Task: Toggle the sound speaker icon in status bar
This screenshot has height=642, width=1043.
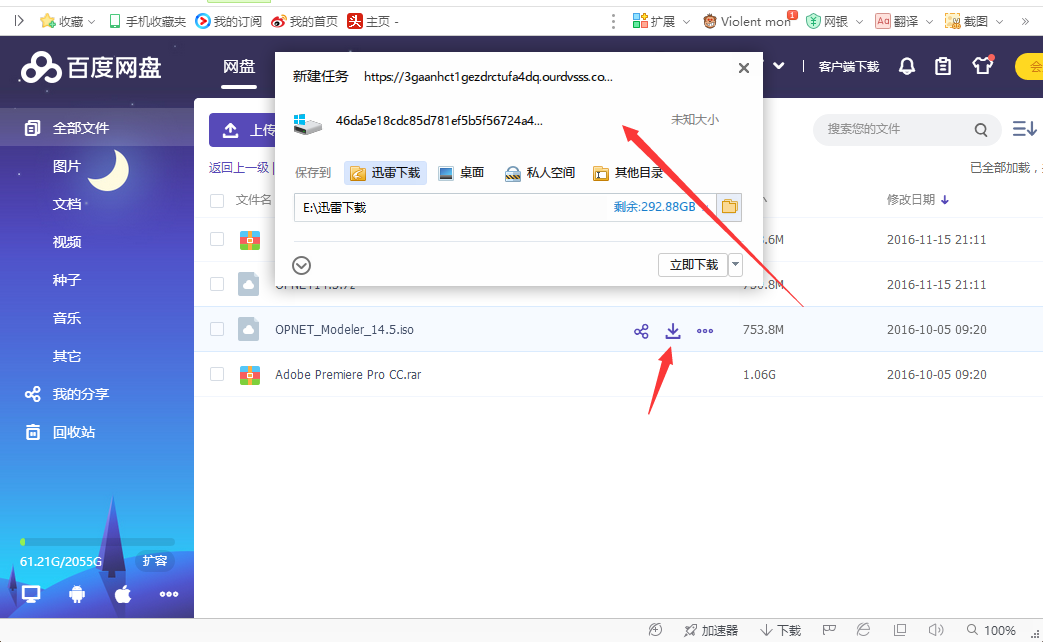Action: (x=936, y=629)
